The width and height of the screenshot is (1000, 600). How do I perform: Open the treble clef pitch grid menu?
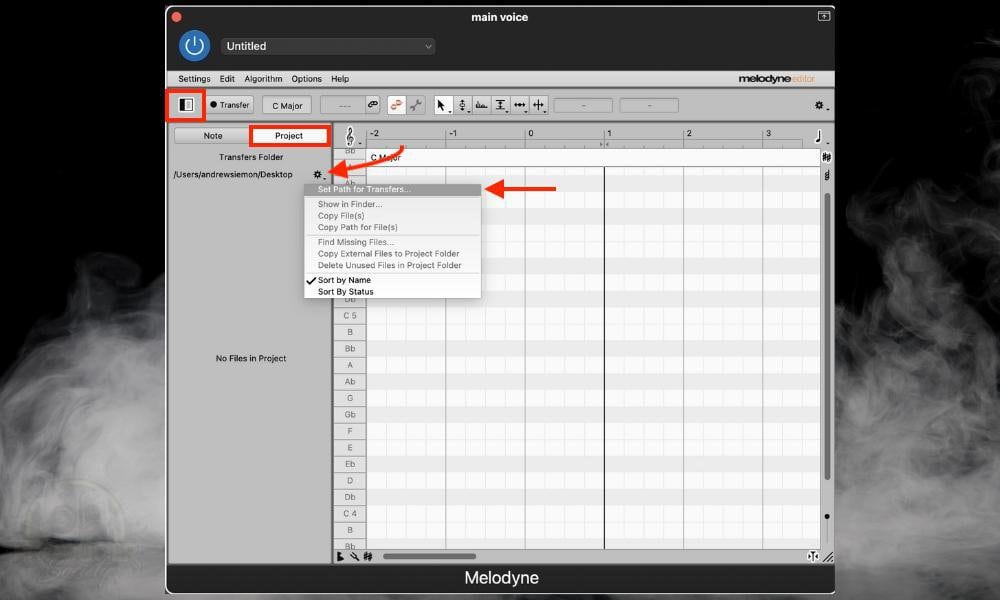(350, 136)
